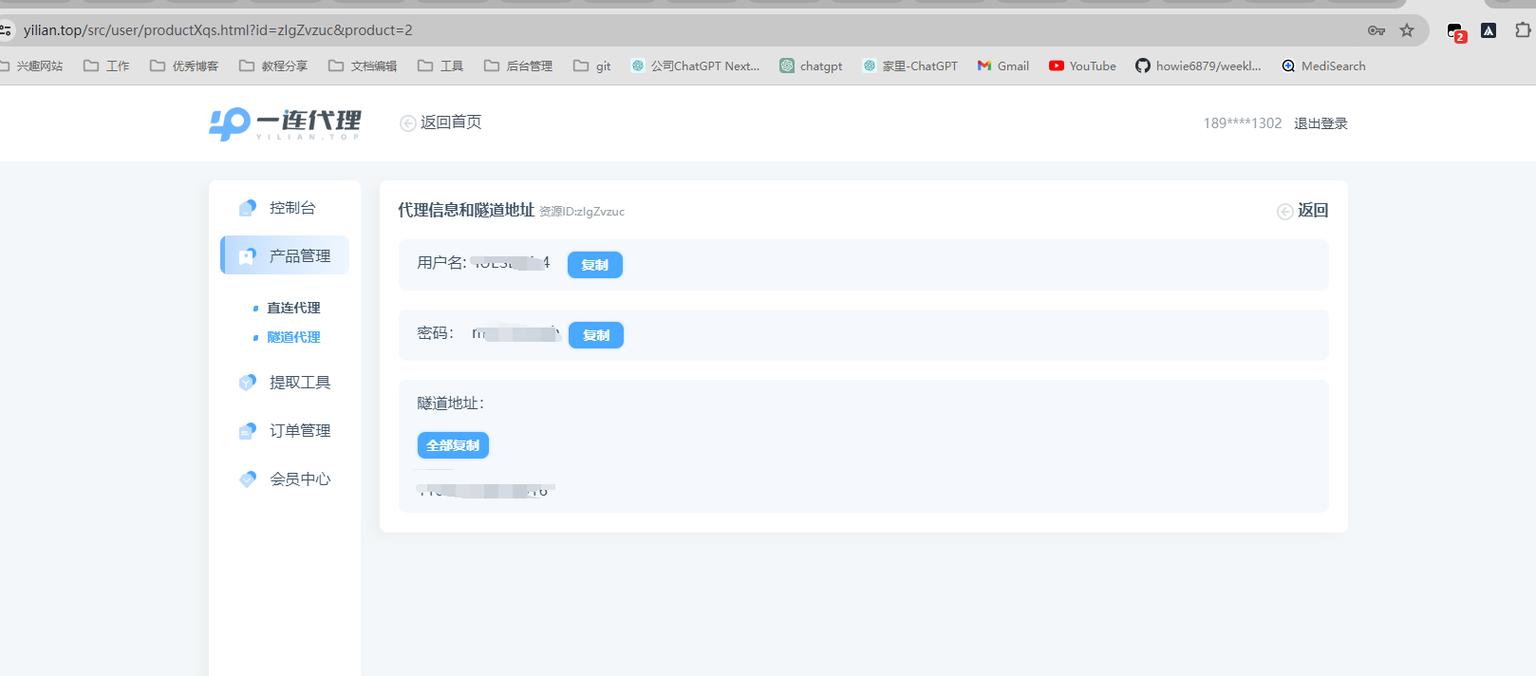Click the 一连代理 logo

coord(283,122)
